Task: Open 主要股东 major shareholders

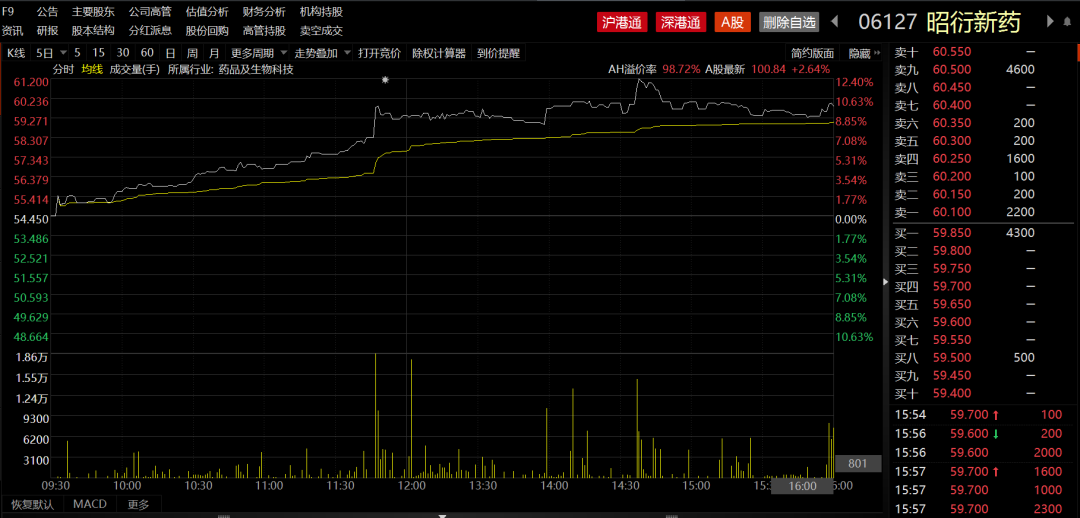Action: pos(93,12)
